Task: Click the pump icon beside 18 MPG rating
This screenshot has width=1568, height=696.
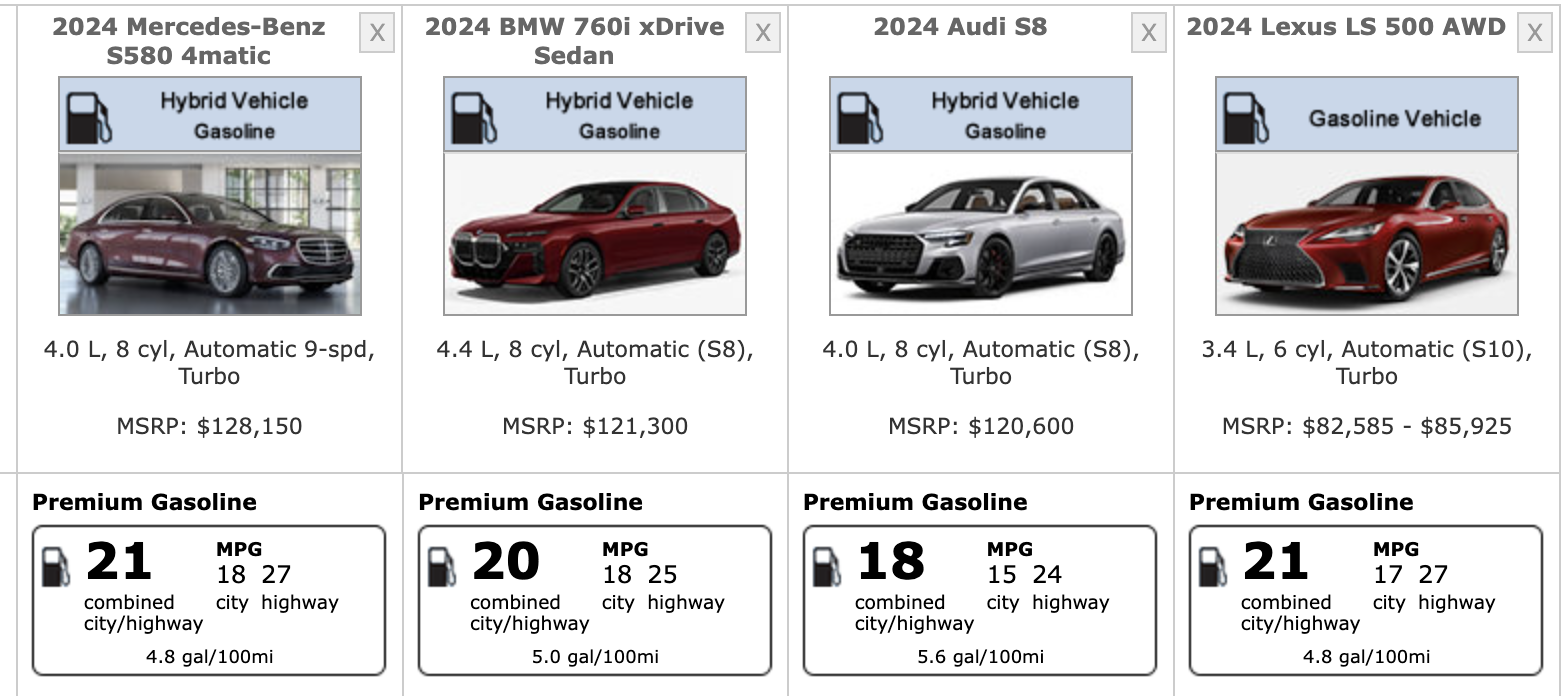Action: 827,567
